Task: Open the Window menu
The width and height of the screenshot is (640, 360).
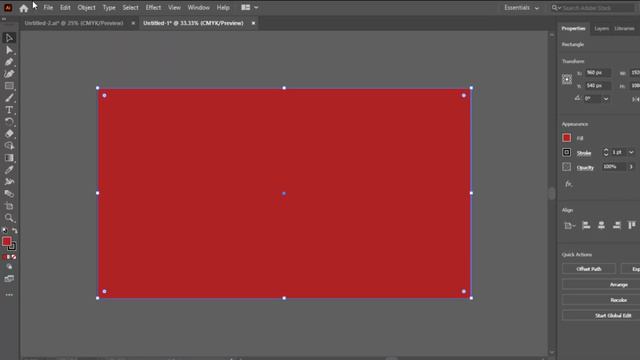Action: [x=198, y=7]
